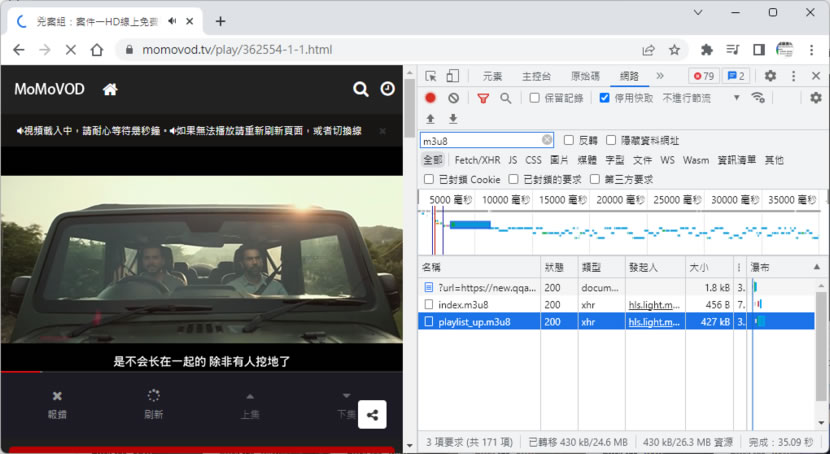Open the 79 errors badge
The image size is (830, 454).
pos(704,76)
